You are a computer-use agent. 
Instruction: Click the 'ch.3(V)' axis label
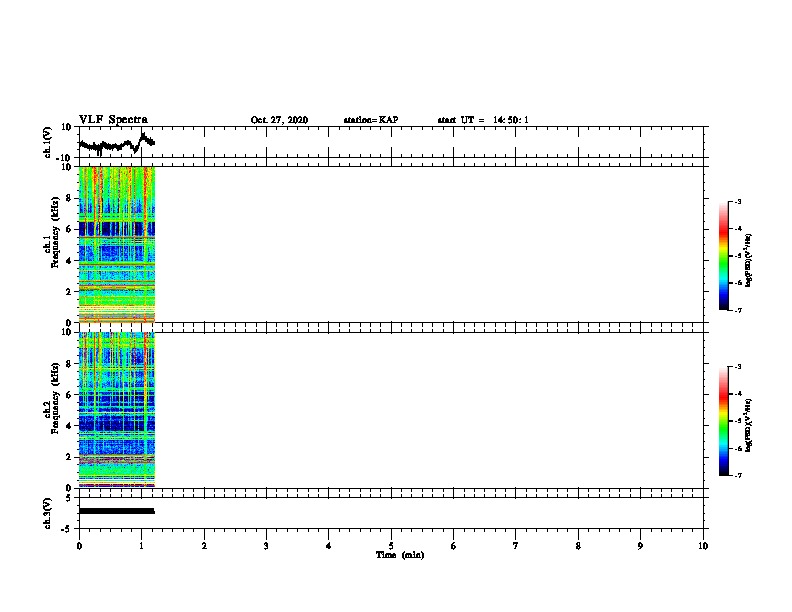47,514
